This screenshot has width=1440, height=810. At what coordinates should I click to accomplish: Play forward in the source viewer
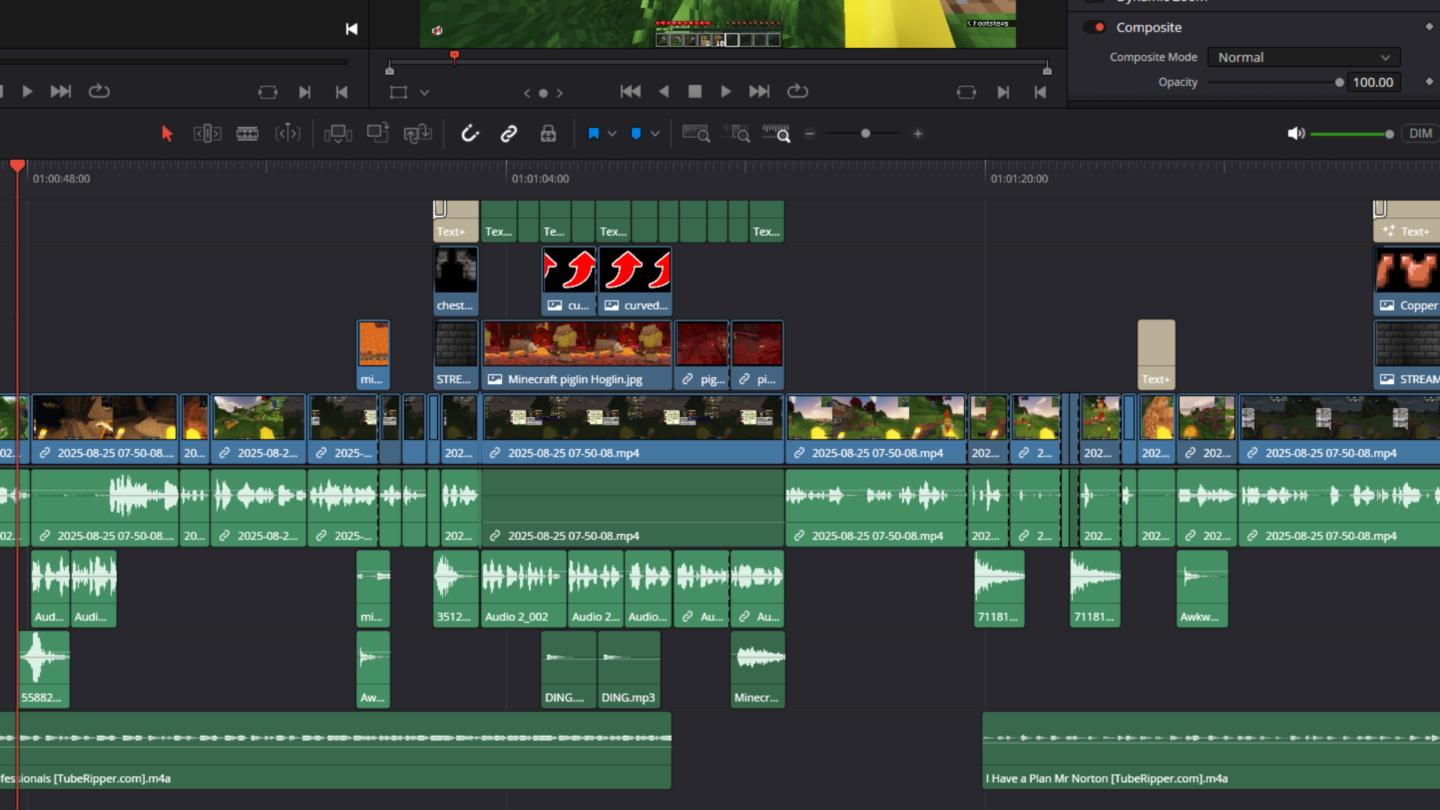tap(27, 91)
